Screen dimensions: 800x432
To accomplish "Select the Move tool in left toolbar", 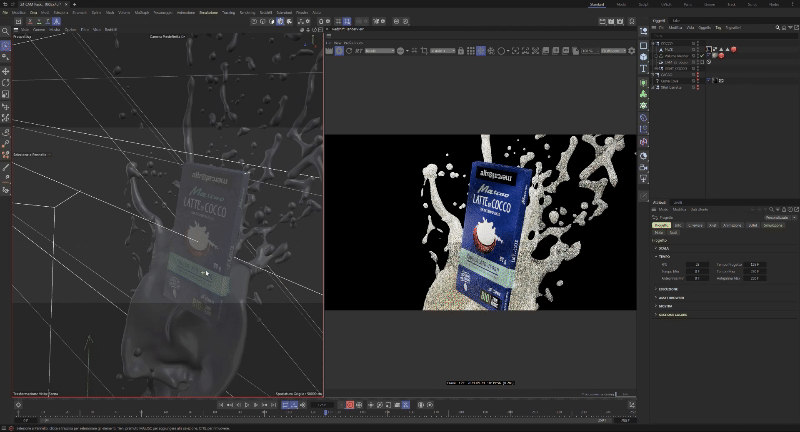I will click(6, 71).
